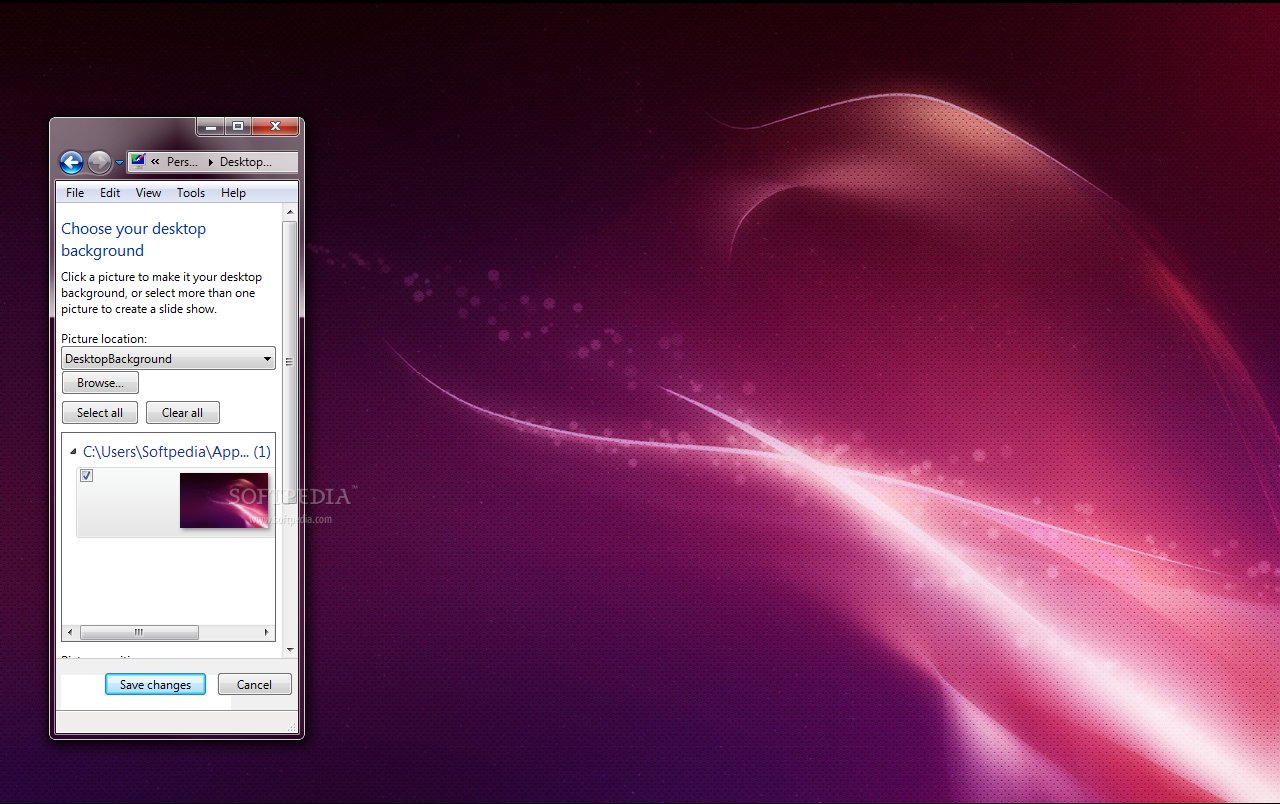Open the File menu
This screenshot has width=1280, height=804.
coord(75,193)
